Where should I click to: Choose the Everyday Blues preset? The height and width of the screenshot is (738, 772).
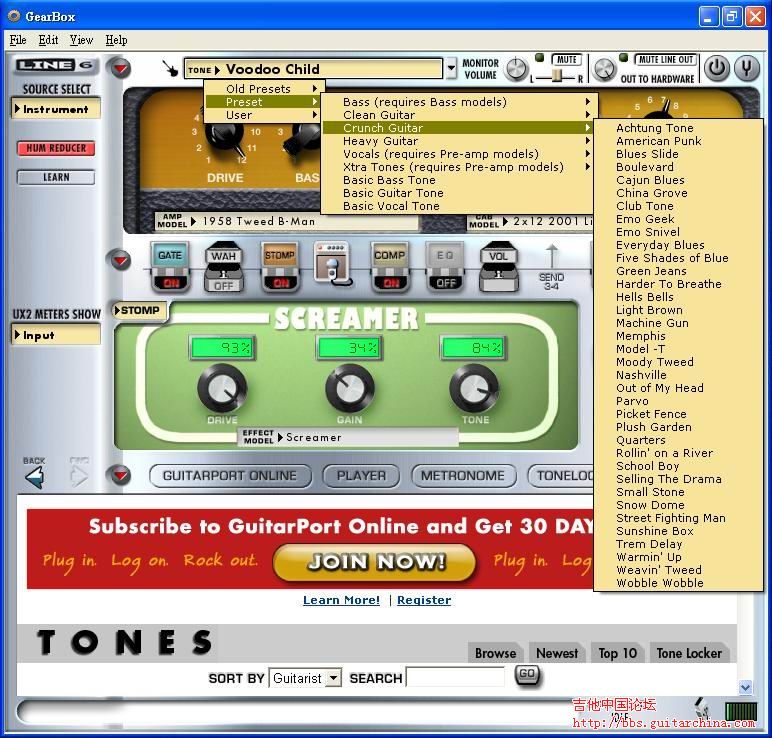tap(660, 245)
